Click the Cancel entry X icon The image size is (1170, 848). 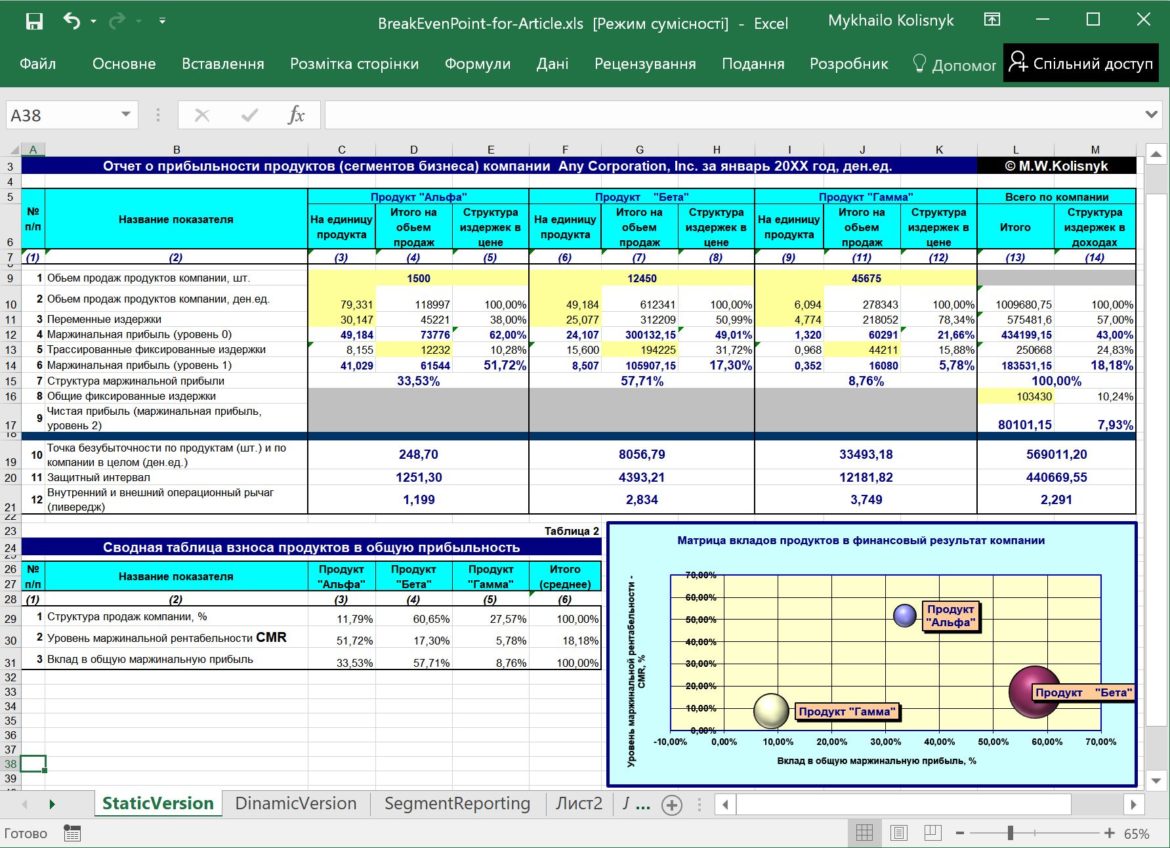[201, 116]
